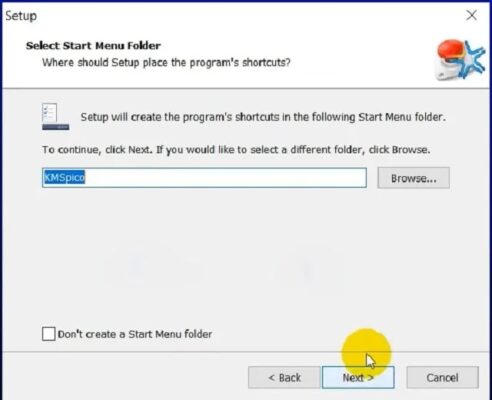Go to the next step with Next
Screen dimensions: 492x400
pyautogui.click(x=358, y=378)
